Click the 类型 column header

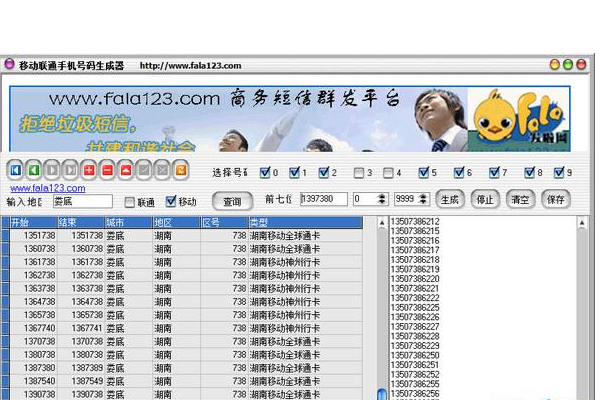305,222
